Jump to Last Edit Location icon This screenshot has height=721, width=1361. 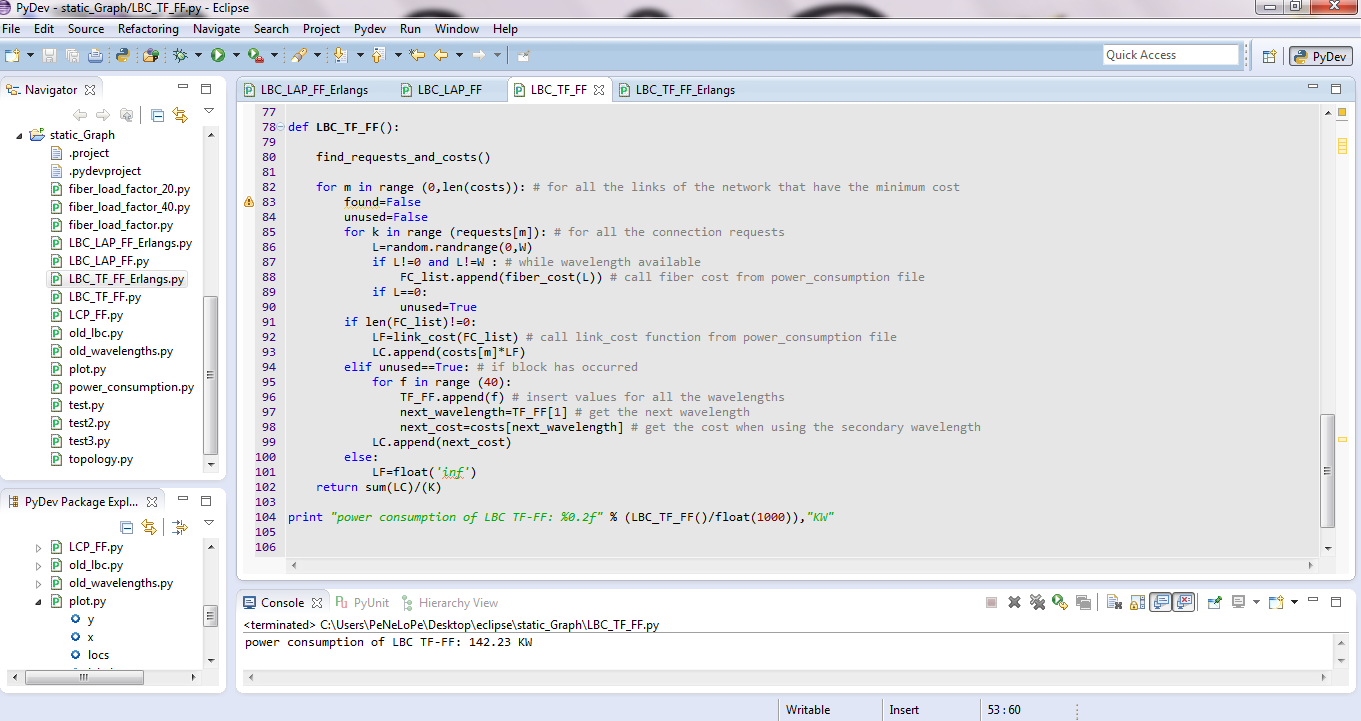coord(417,55)
